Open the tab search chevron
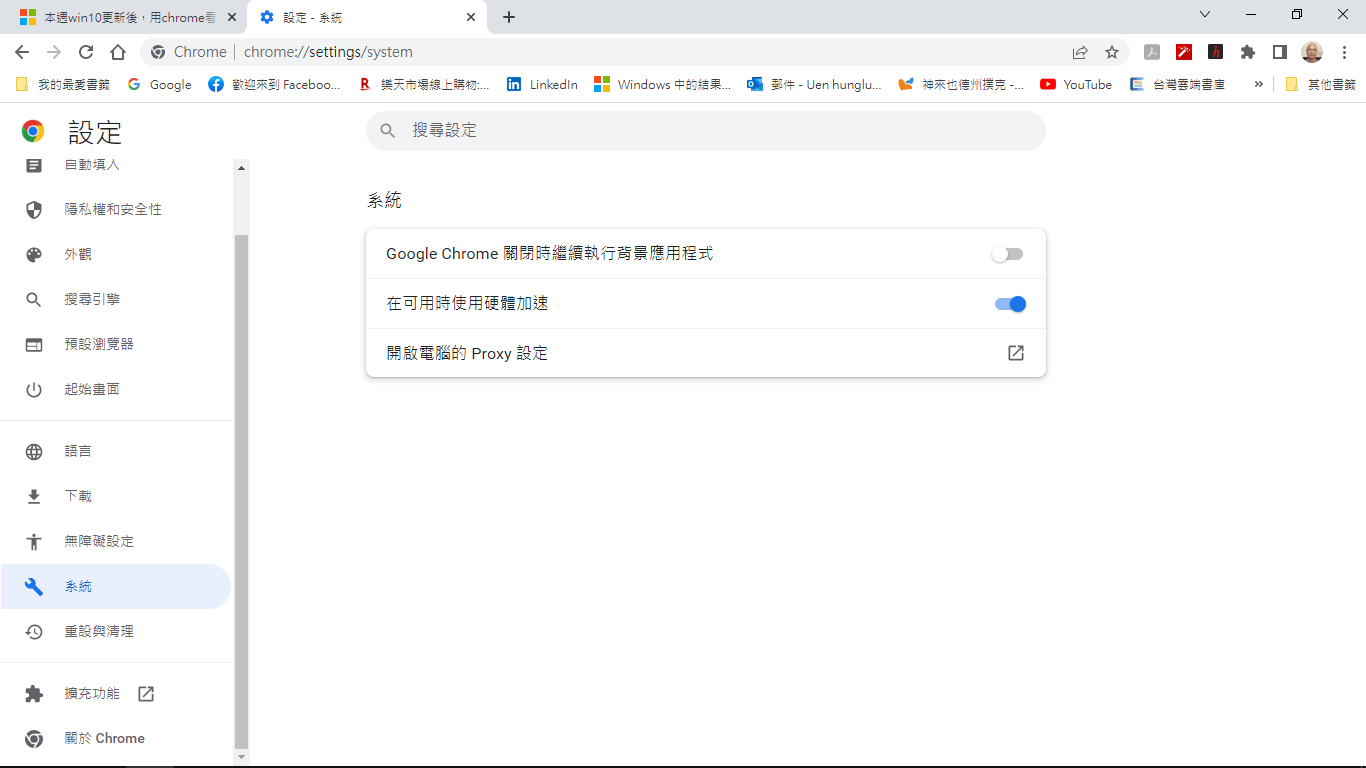1366x768 pixels. click(x=1205, y=15)
